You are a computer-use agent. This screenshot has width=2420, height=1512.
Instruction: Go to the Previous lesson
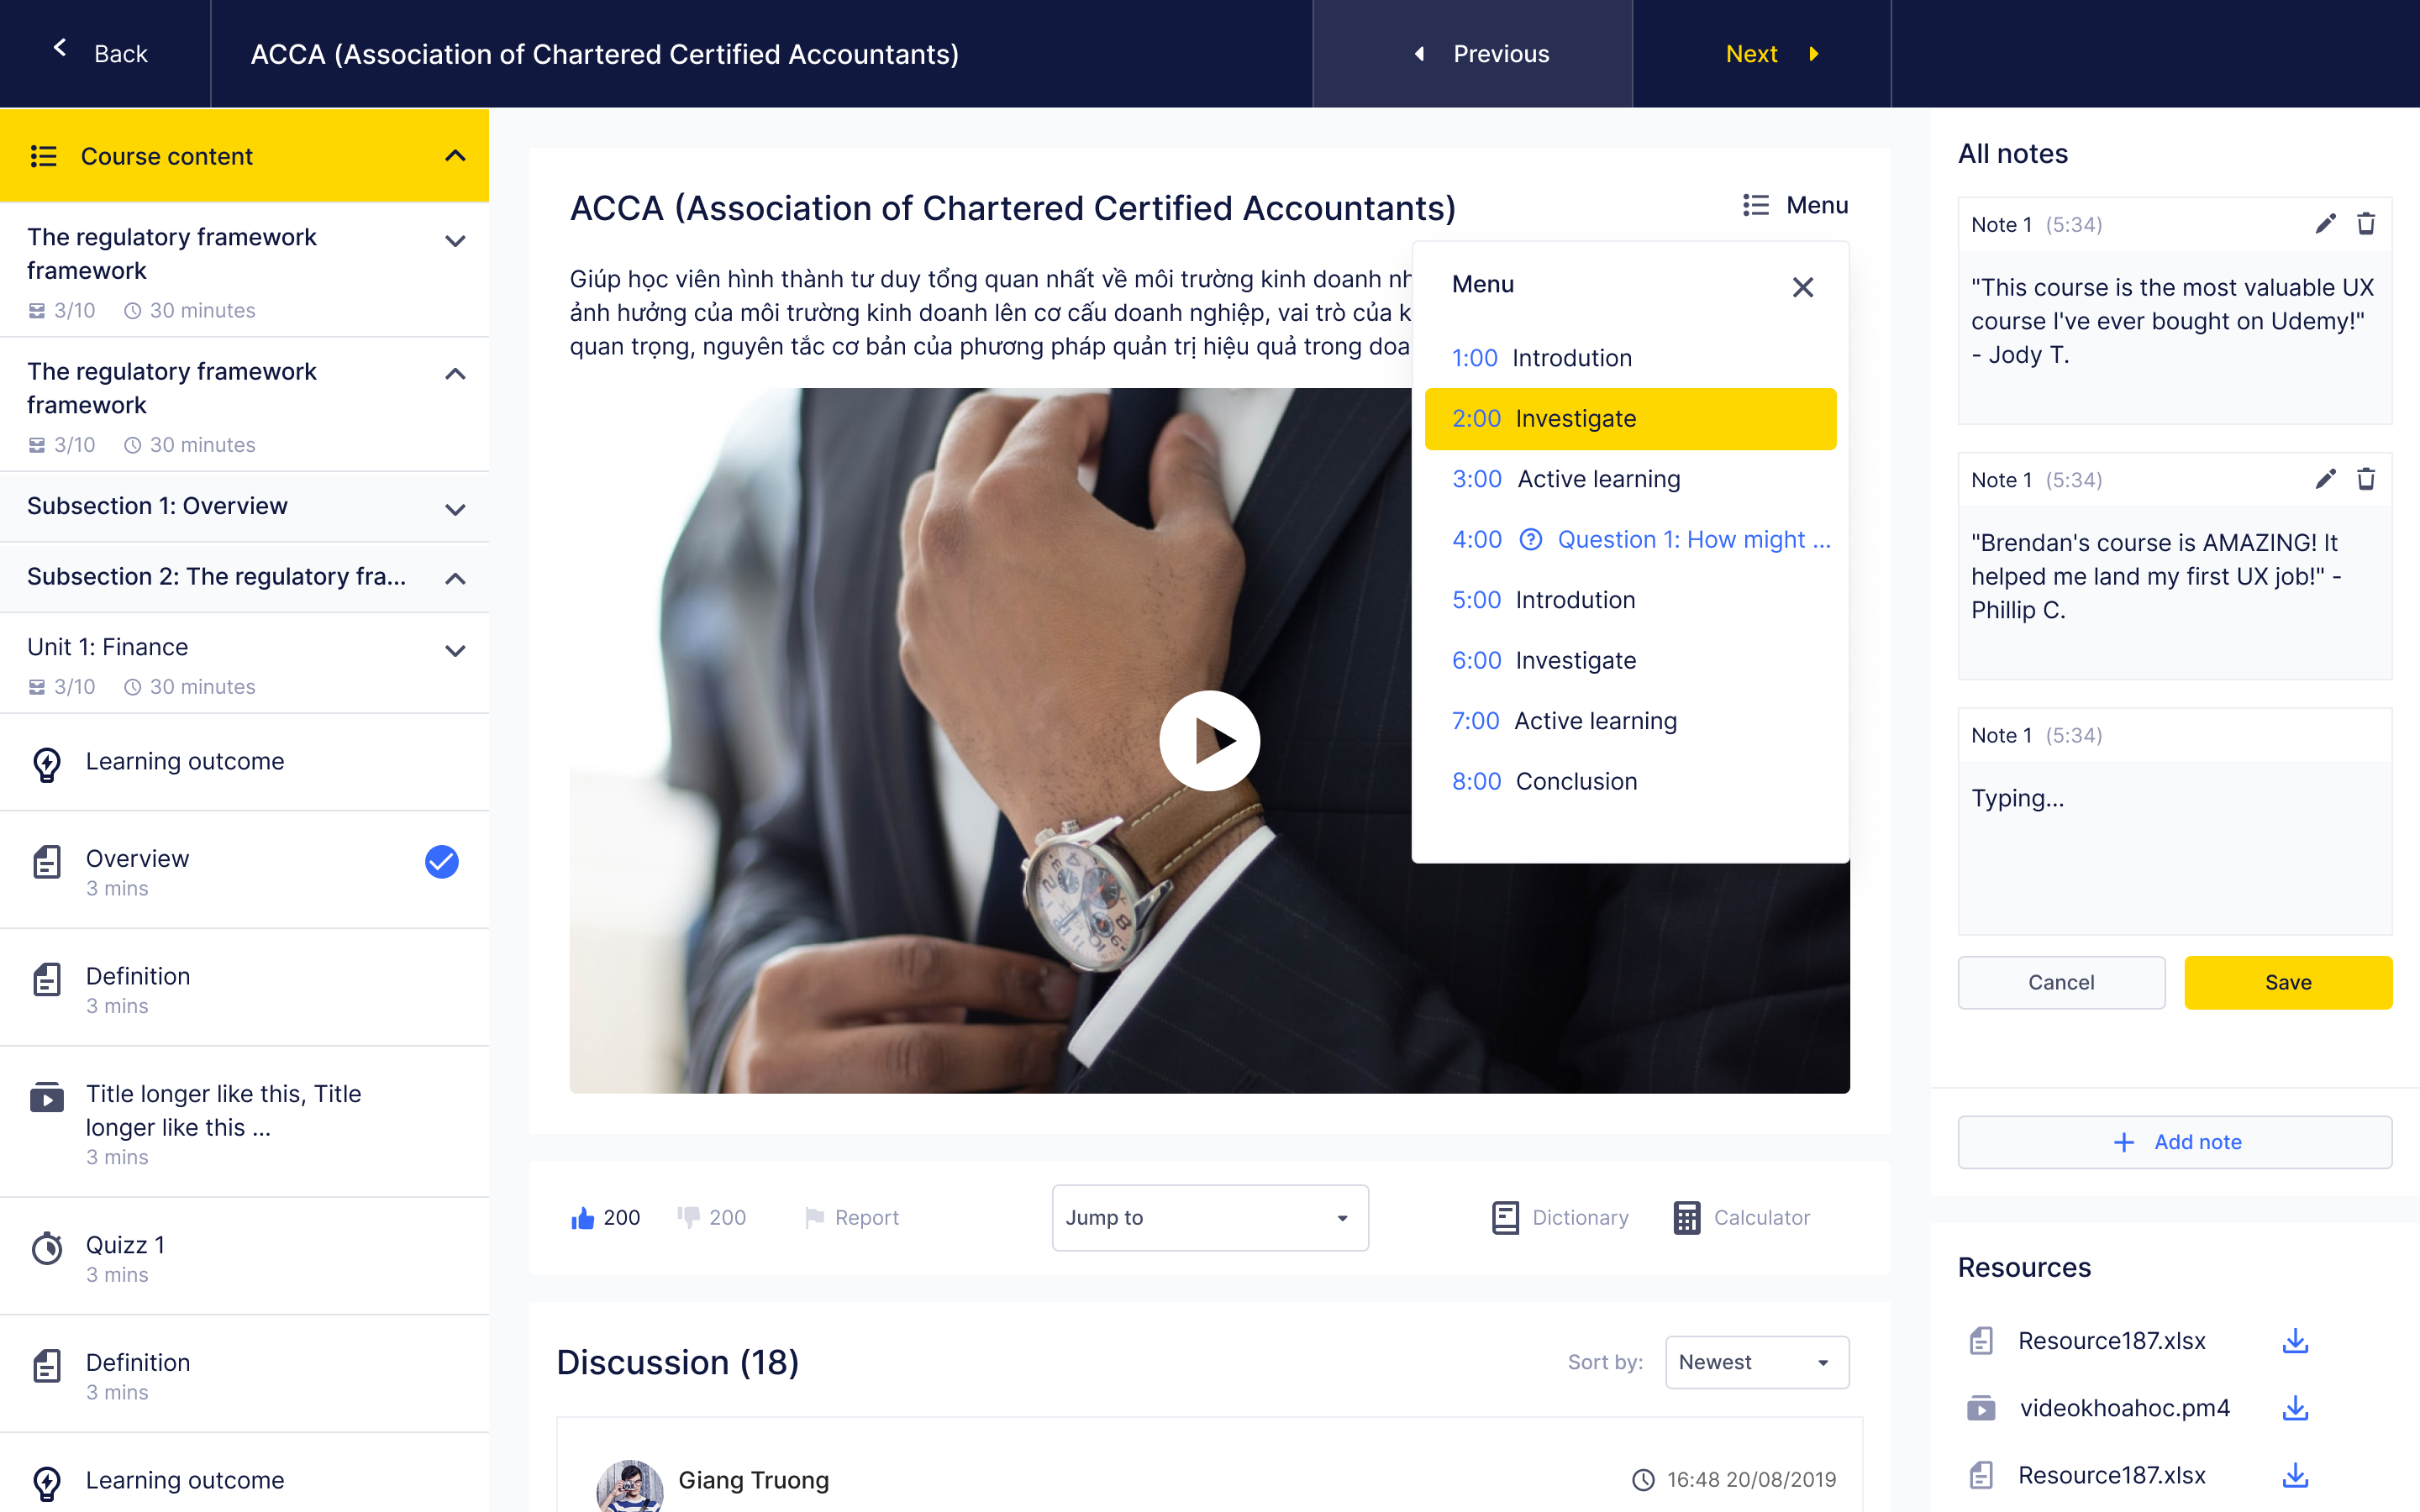(x=1472, y=54)
